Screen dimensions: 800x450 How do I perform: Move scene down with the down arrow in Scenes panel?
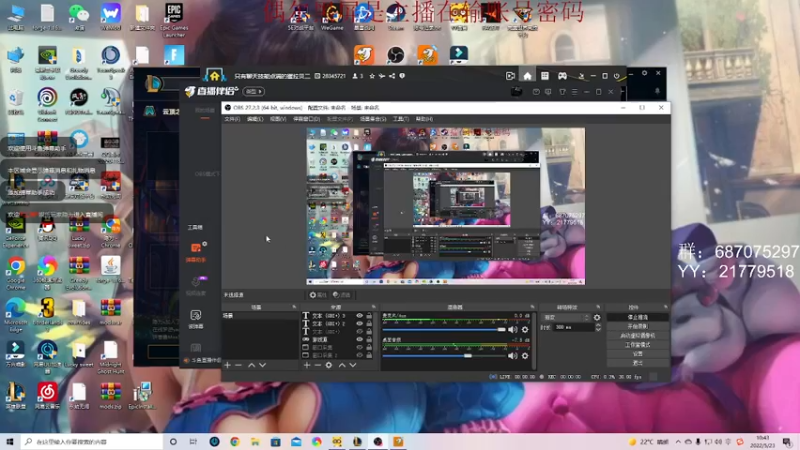click(262, 365)
